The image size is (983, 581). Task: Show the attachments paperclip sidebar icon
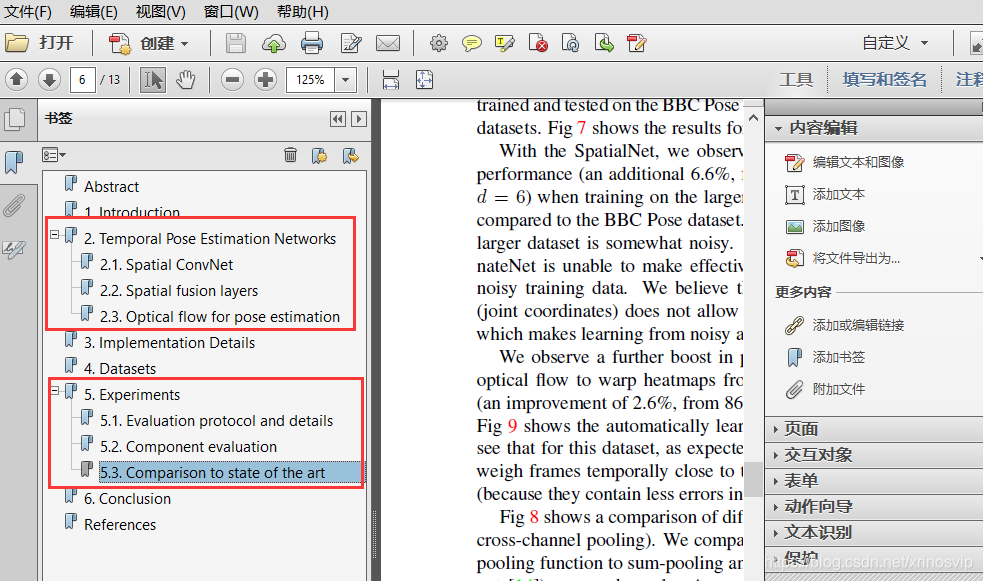[14, 206]
